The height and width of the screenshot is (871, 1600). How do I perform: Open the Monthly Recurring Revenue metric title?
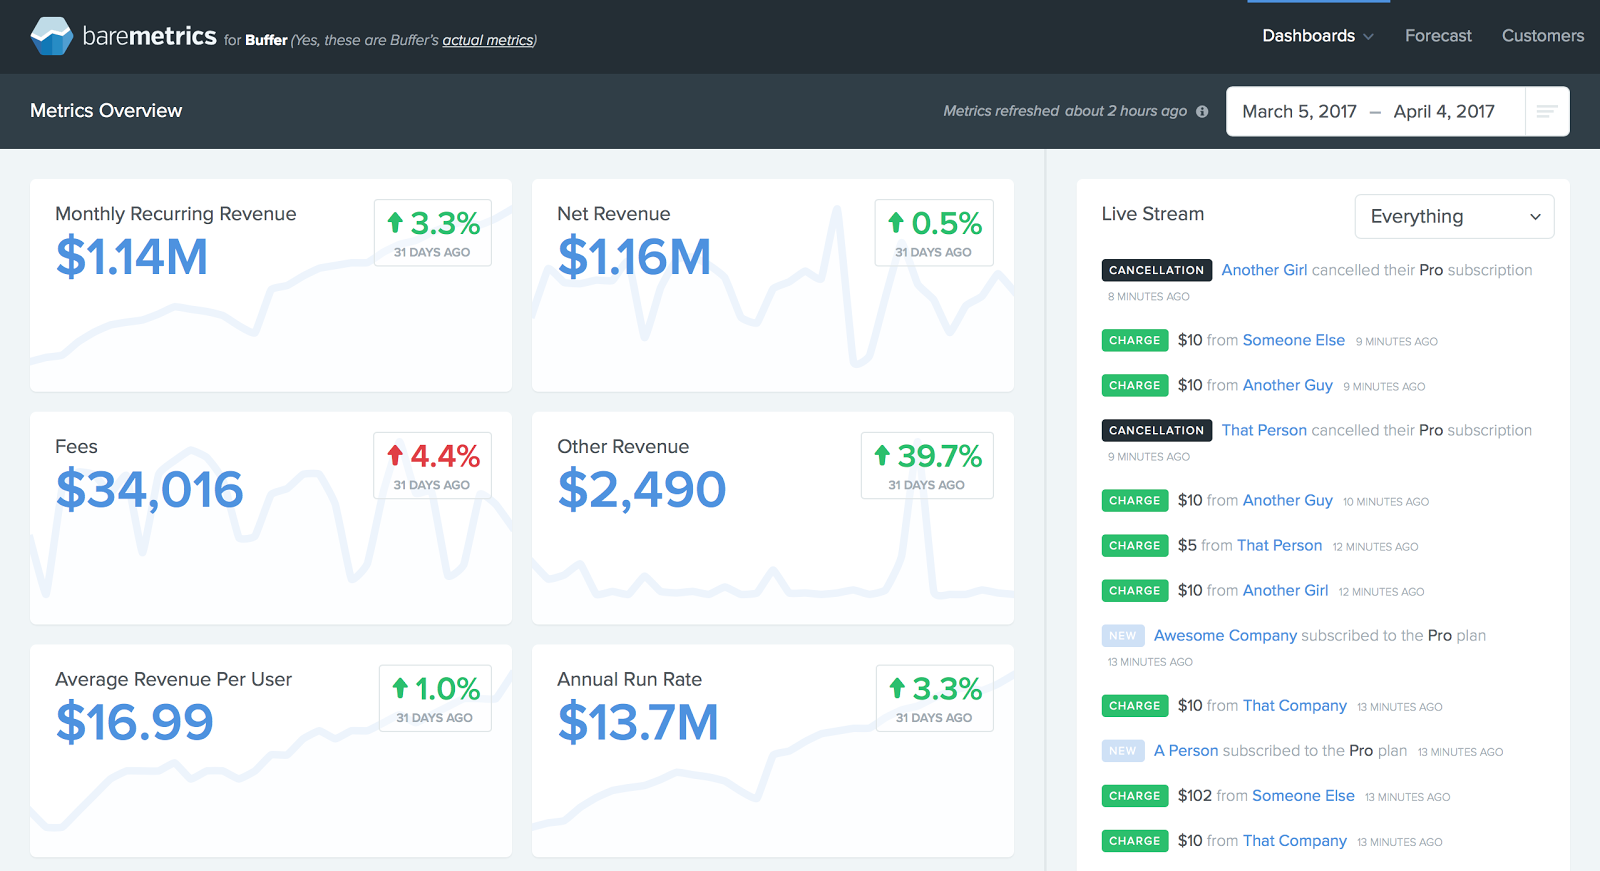pyautogui.click(x=176, y=214)
